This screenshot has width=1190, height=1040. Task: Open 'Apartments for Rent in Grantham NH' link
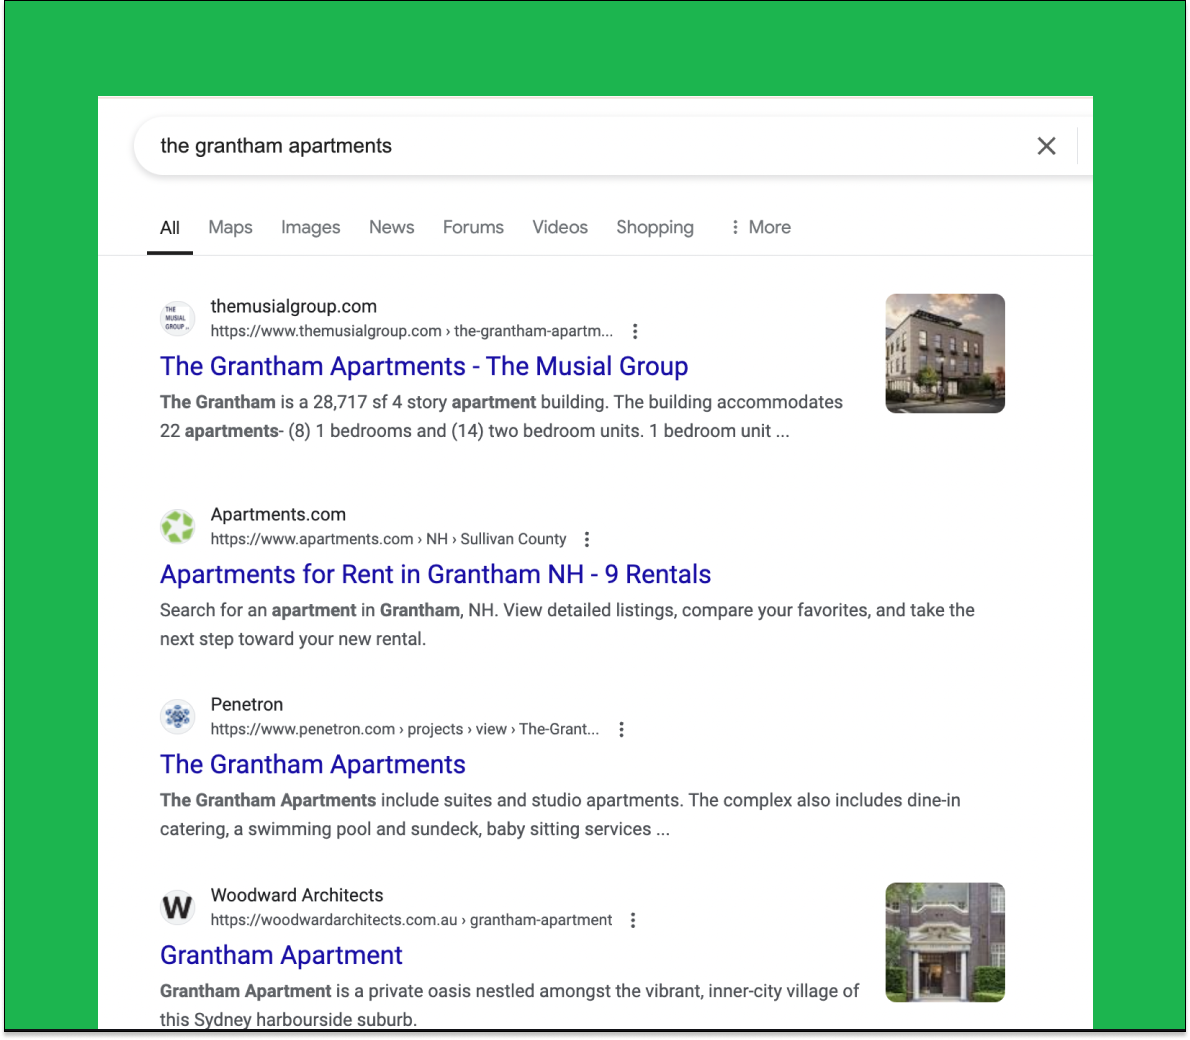click(x=435, y=574)
